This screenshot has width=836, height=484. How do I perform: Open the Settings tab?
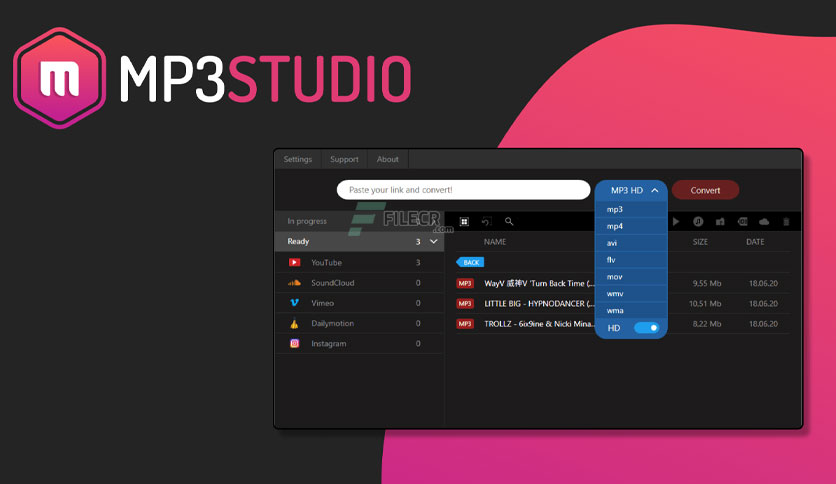coord(297,159)
